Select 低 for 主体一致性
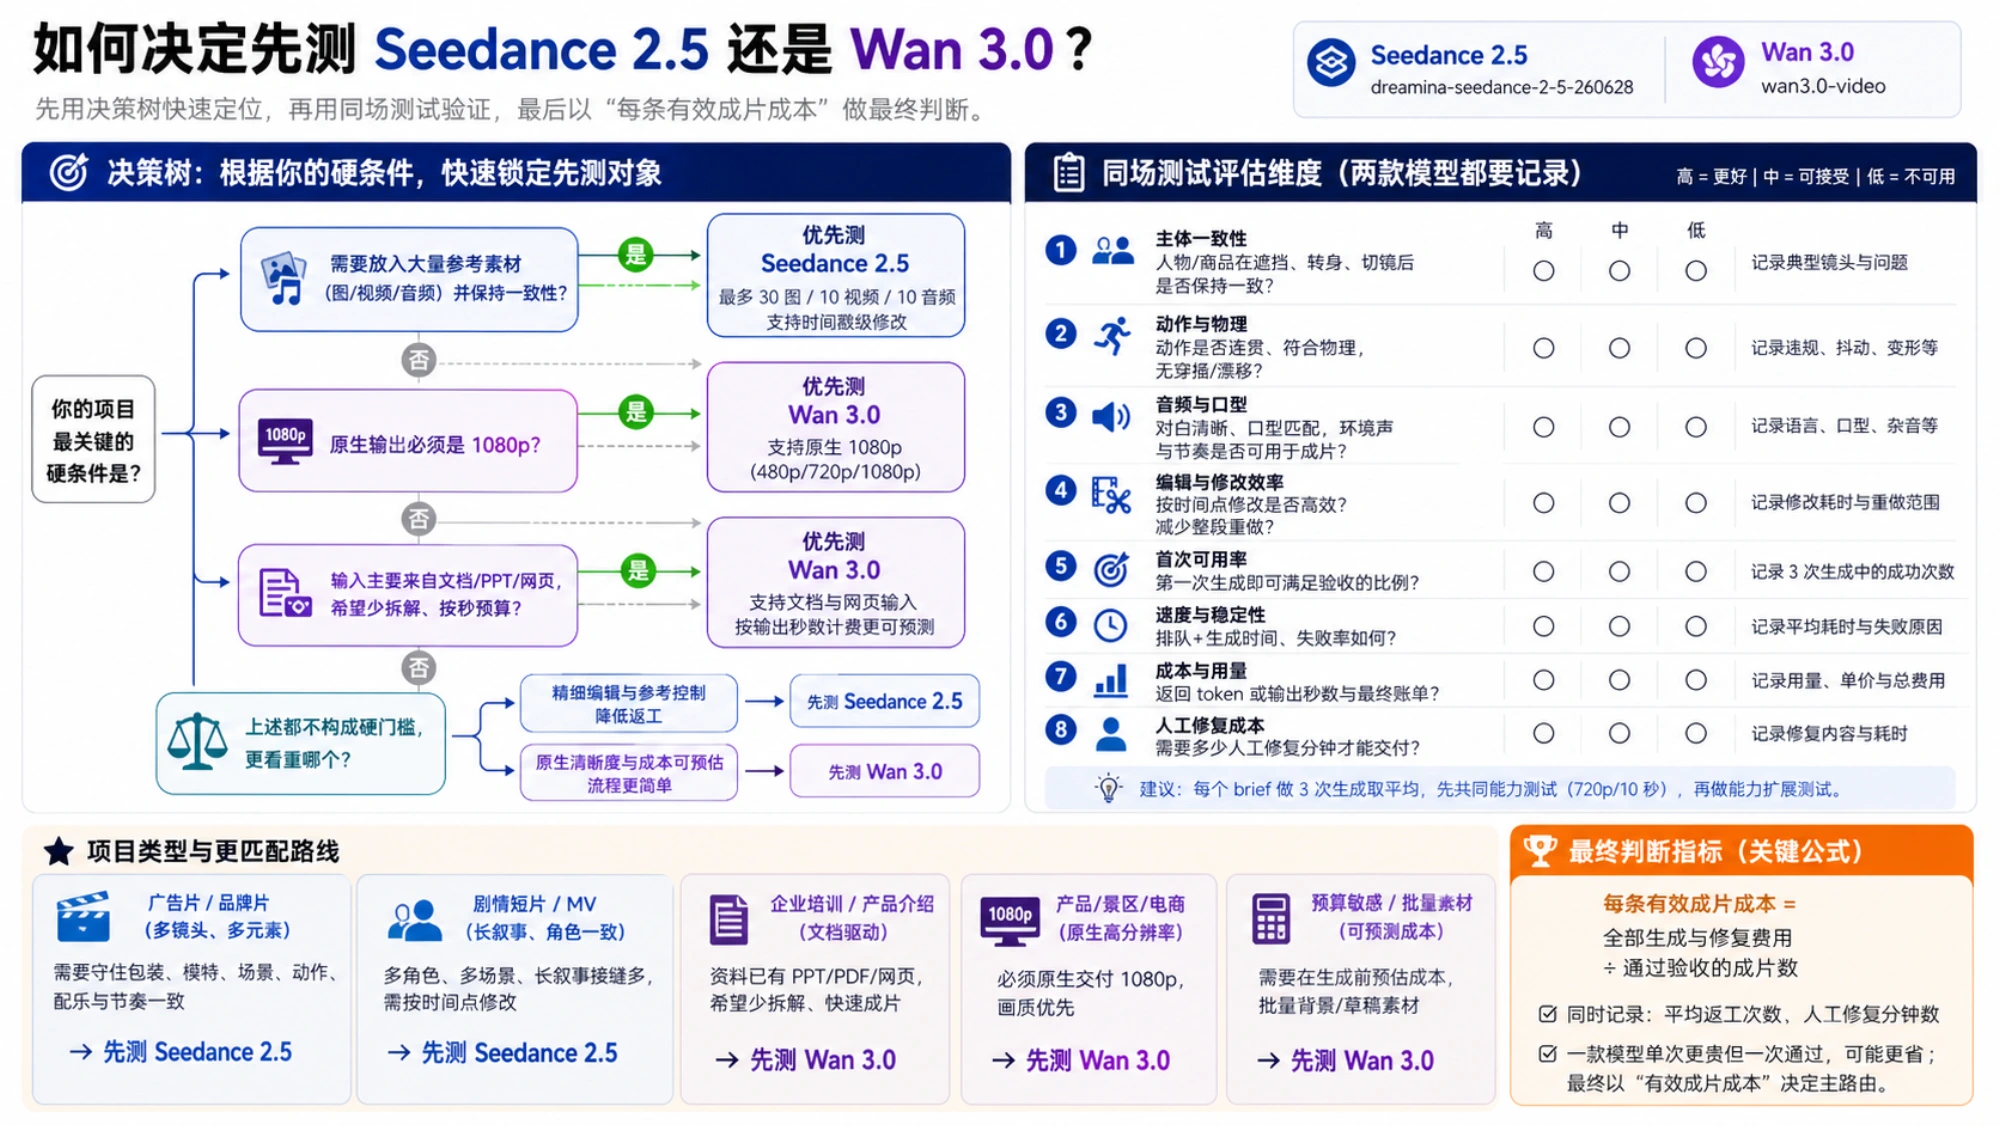Screen dimensions: 2000x1125 (1696, 271)
